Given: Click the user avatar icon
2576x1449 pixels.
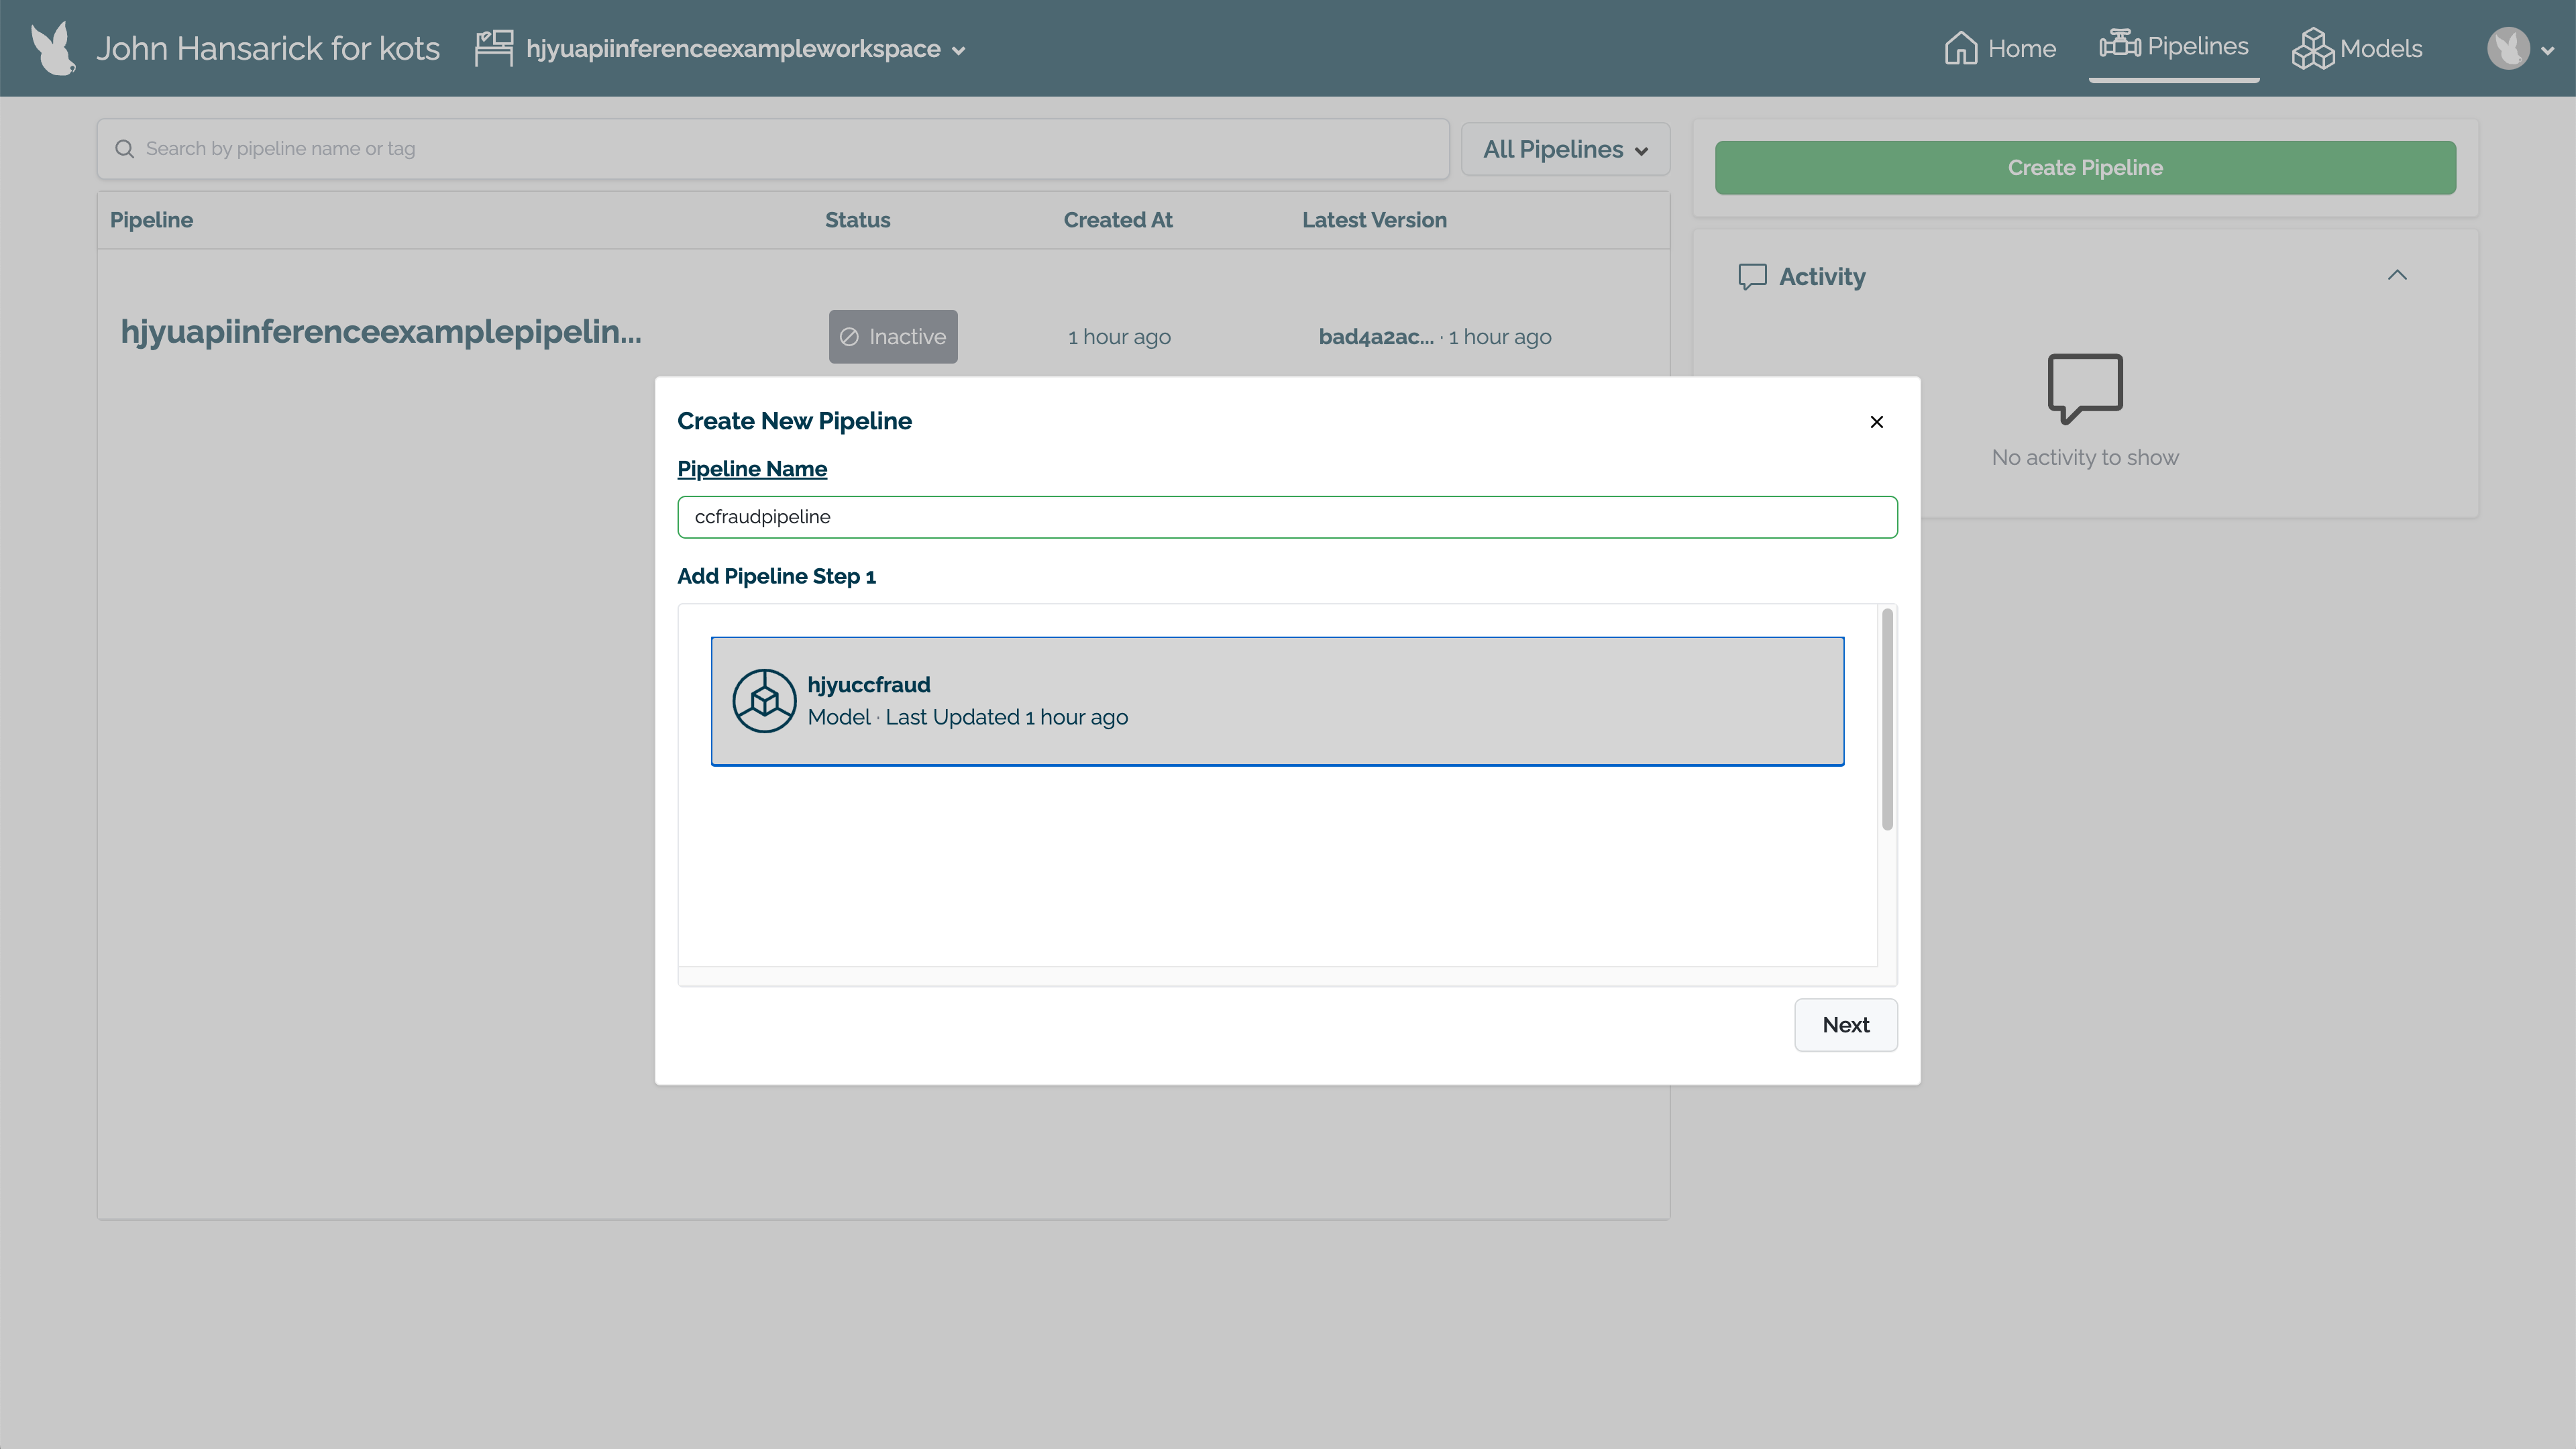Looking at the screenshot, I should pyautogui.click(x=2508, y=48).
